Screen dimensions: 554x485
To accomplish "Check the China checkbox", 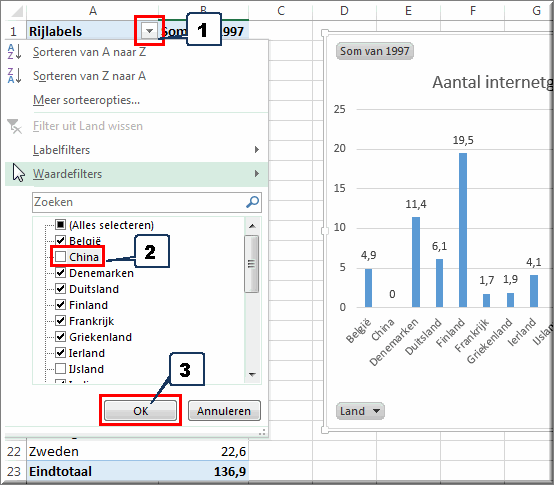I will point(61,257).
